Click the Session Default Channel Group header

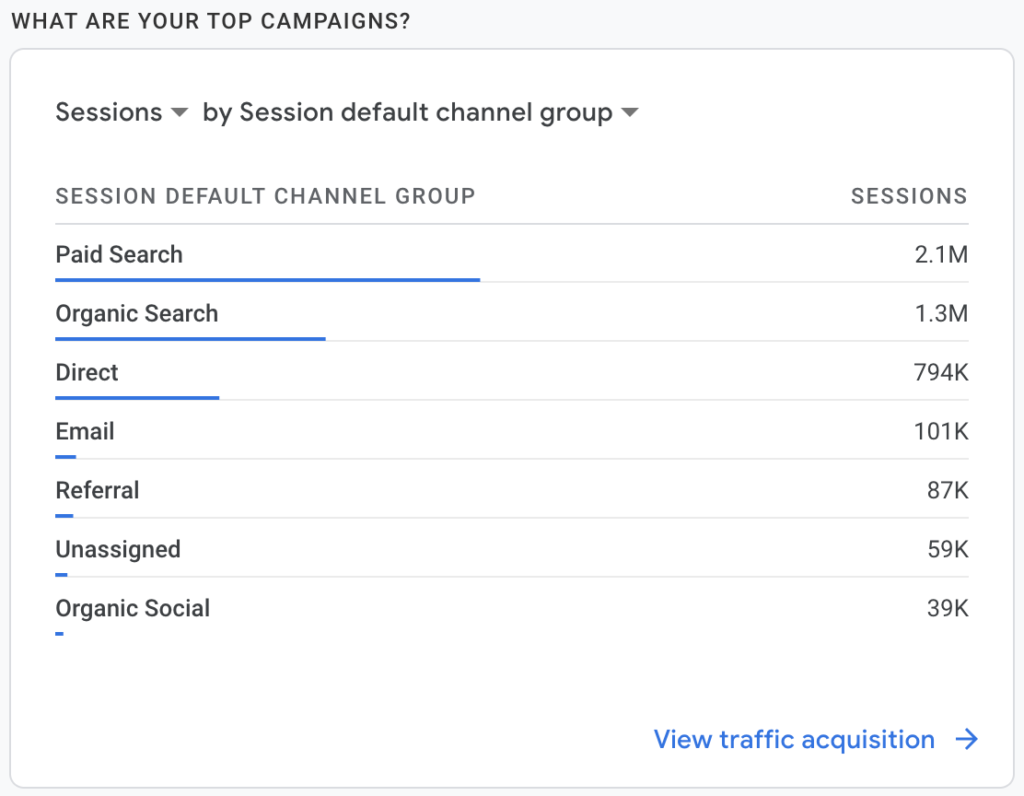point(265,196)
